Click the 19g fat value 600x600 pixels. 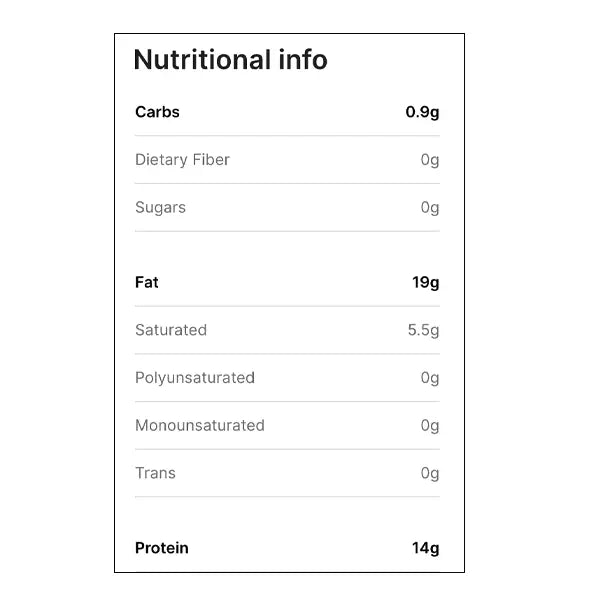(x=425, y=283)
